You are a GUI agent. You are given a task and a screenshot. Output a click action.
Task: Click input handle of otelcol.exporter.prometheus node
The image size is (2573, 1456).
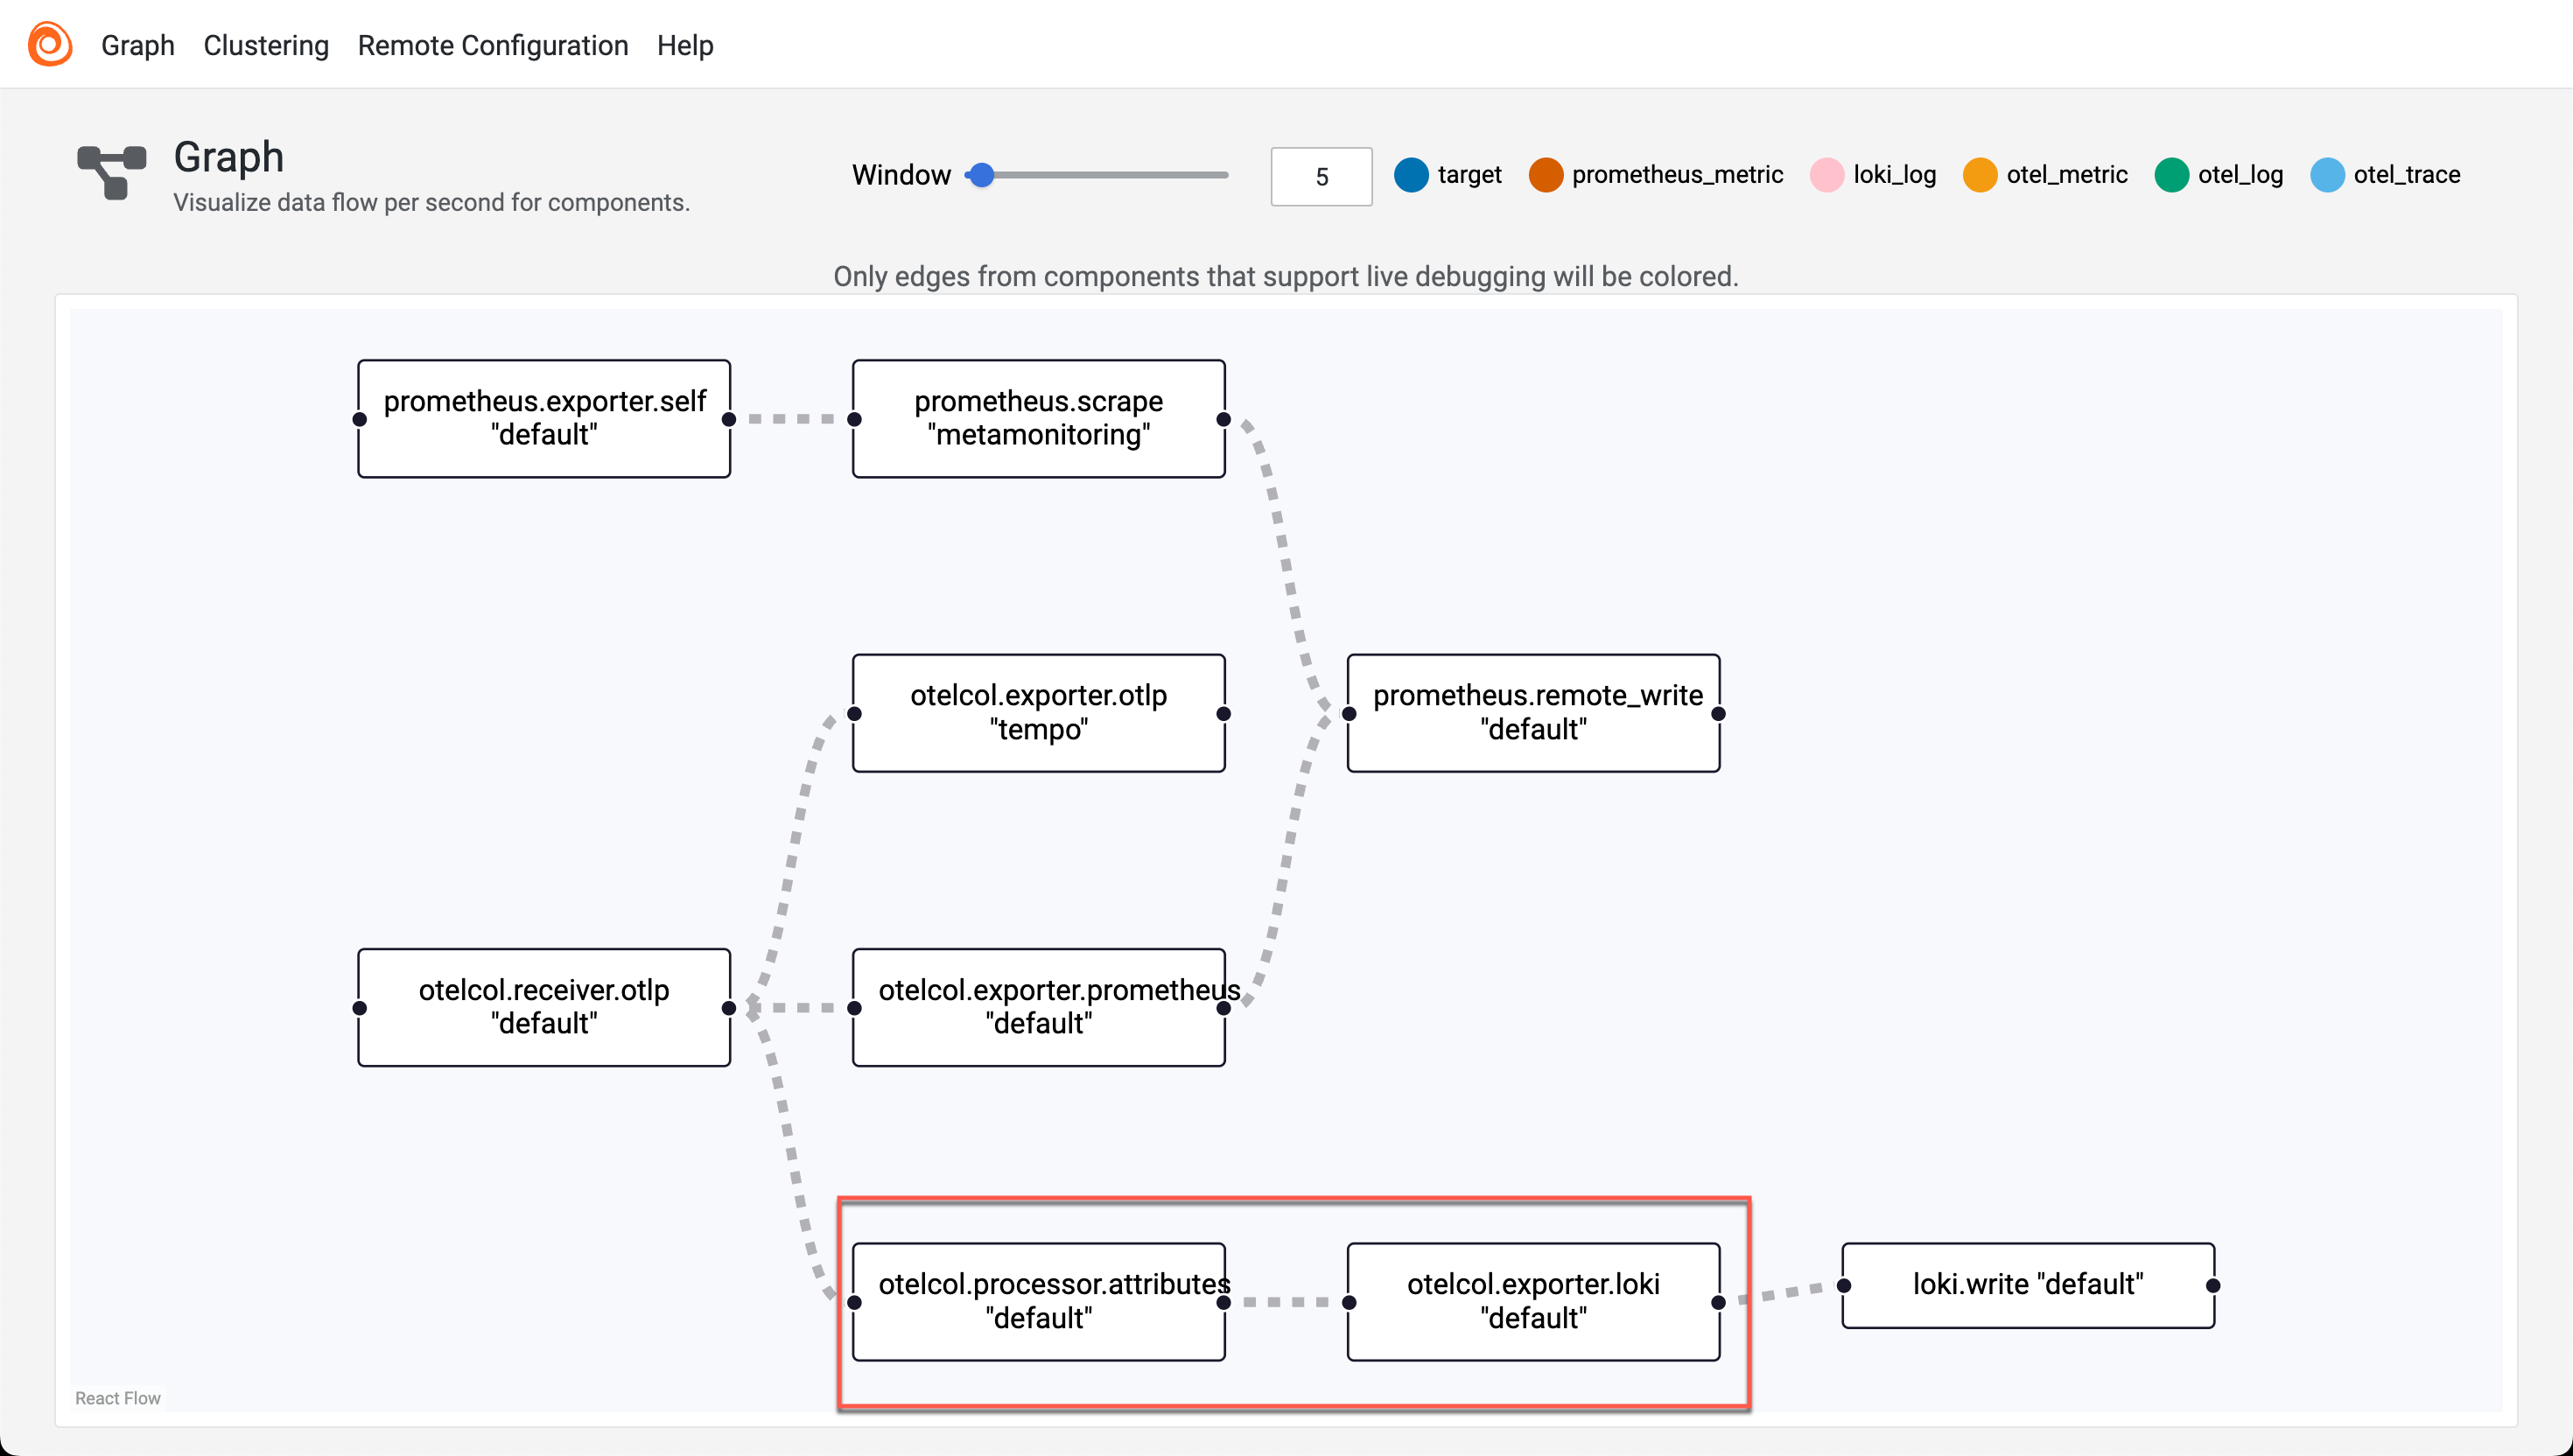(x=854, y=1008)
